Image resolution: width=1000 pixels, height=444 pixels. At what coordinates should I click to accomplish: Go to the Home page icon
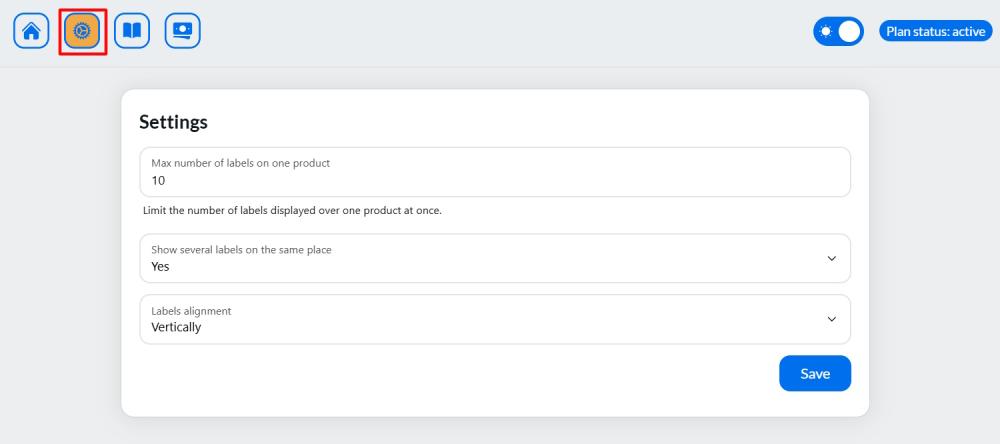pyautogui.click(x=31, y=31)
